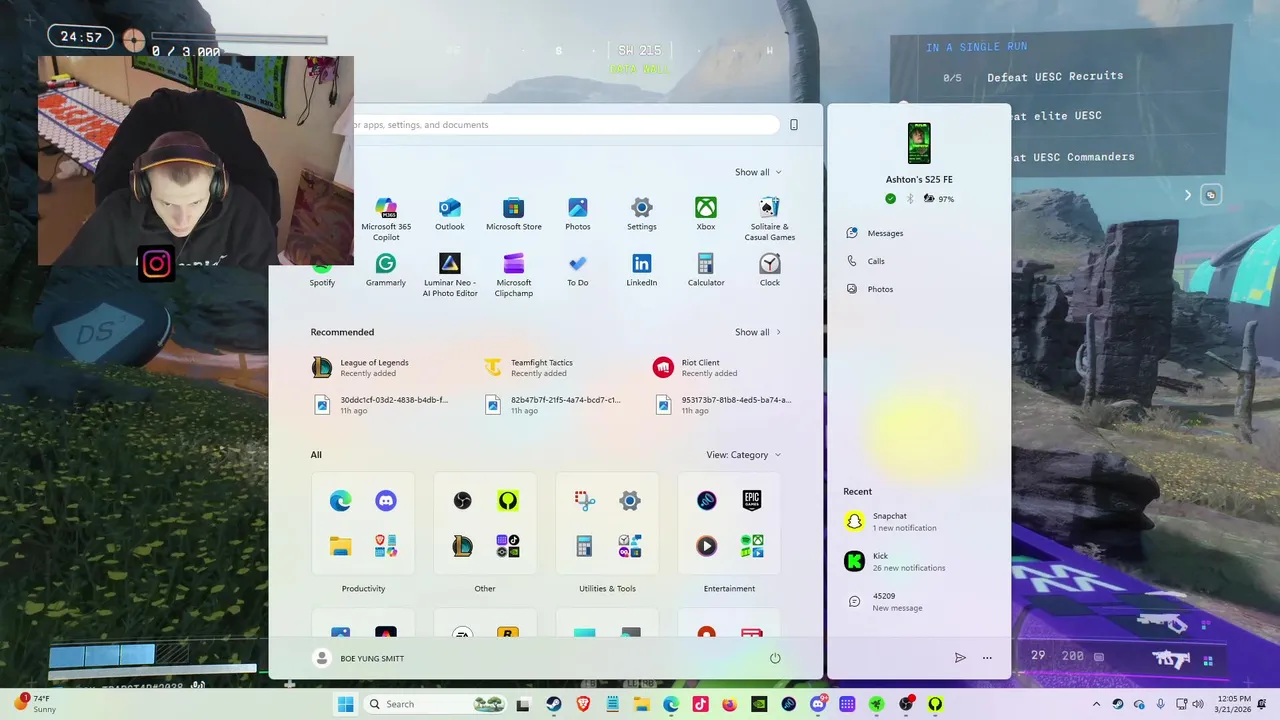This screenshot has width=1280, height=720.
Task: Expand Show all for Recommended items
Action: (758, 332)
